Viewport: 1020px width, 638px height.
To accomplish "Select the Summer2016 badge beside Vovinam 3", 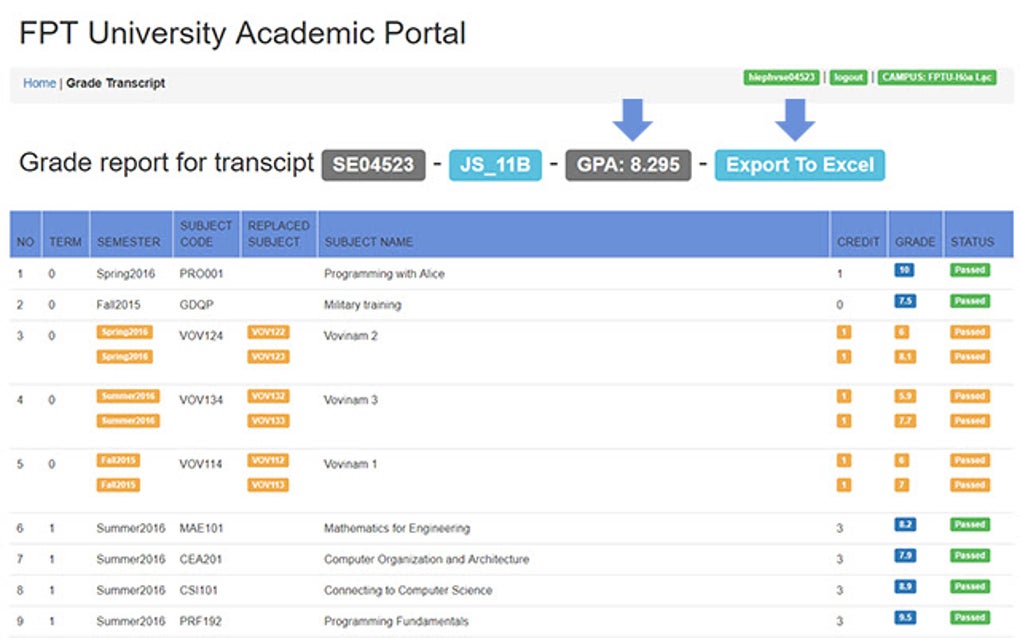I will pos(127,395).
